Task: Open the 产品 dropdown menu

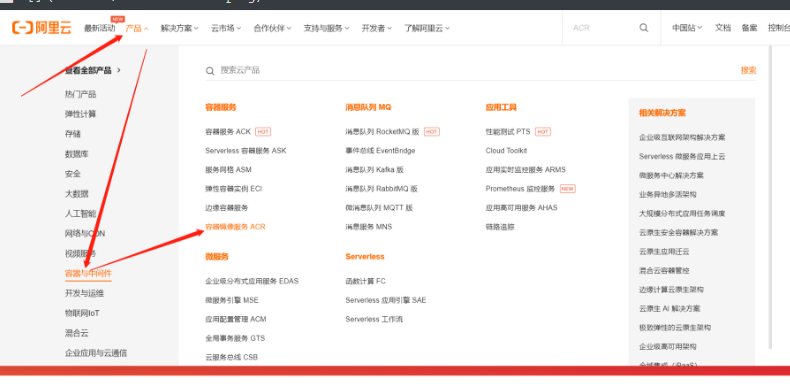Action: pos(137,28)
